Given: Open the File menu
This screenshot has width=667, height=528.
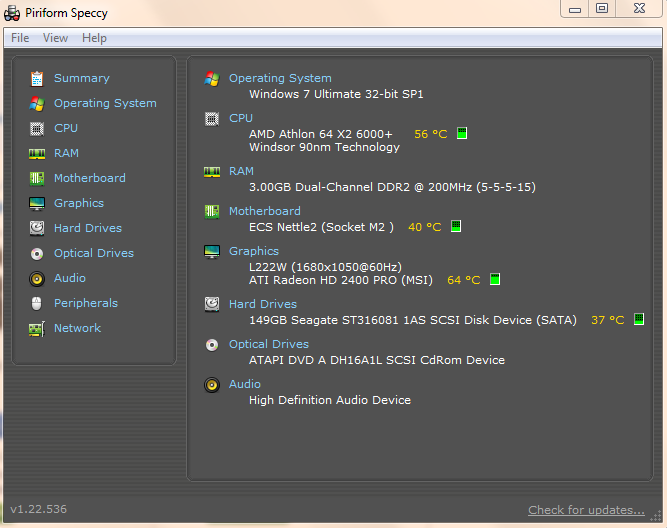Looking at the screenshot, I should coord(20,38).
